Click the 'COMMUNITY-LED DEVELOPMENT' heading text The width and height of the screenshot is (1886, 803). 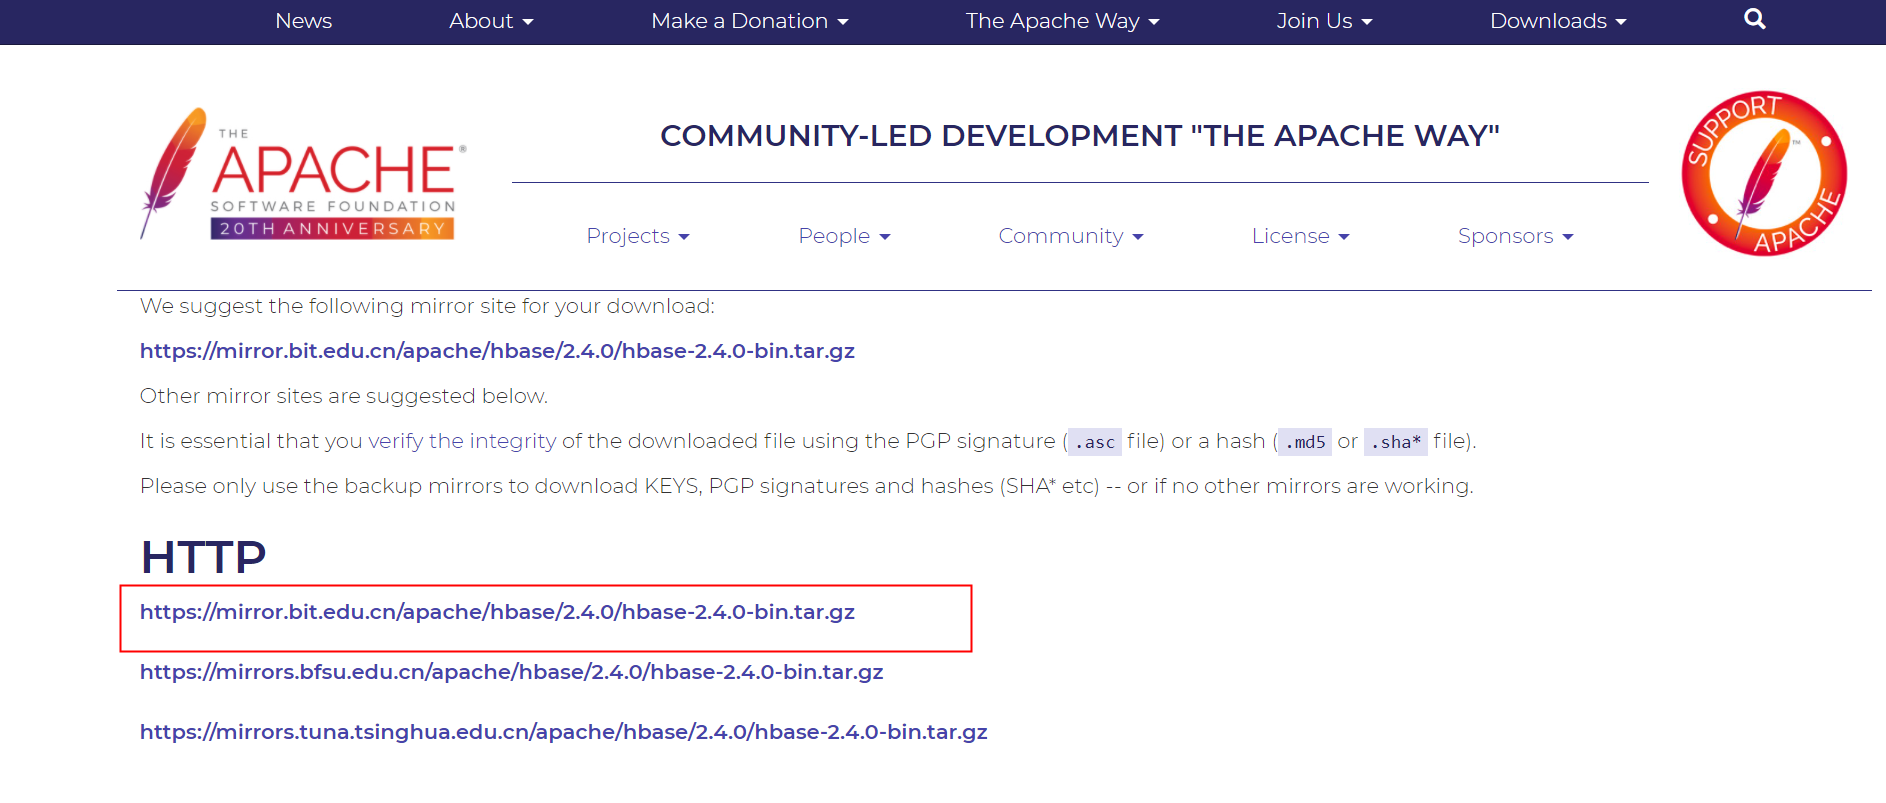tap(1080, 136)
